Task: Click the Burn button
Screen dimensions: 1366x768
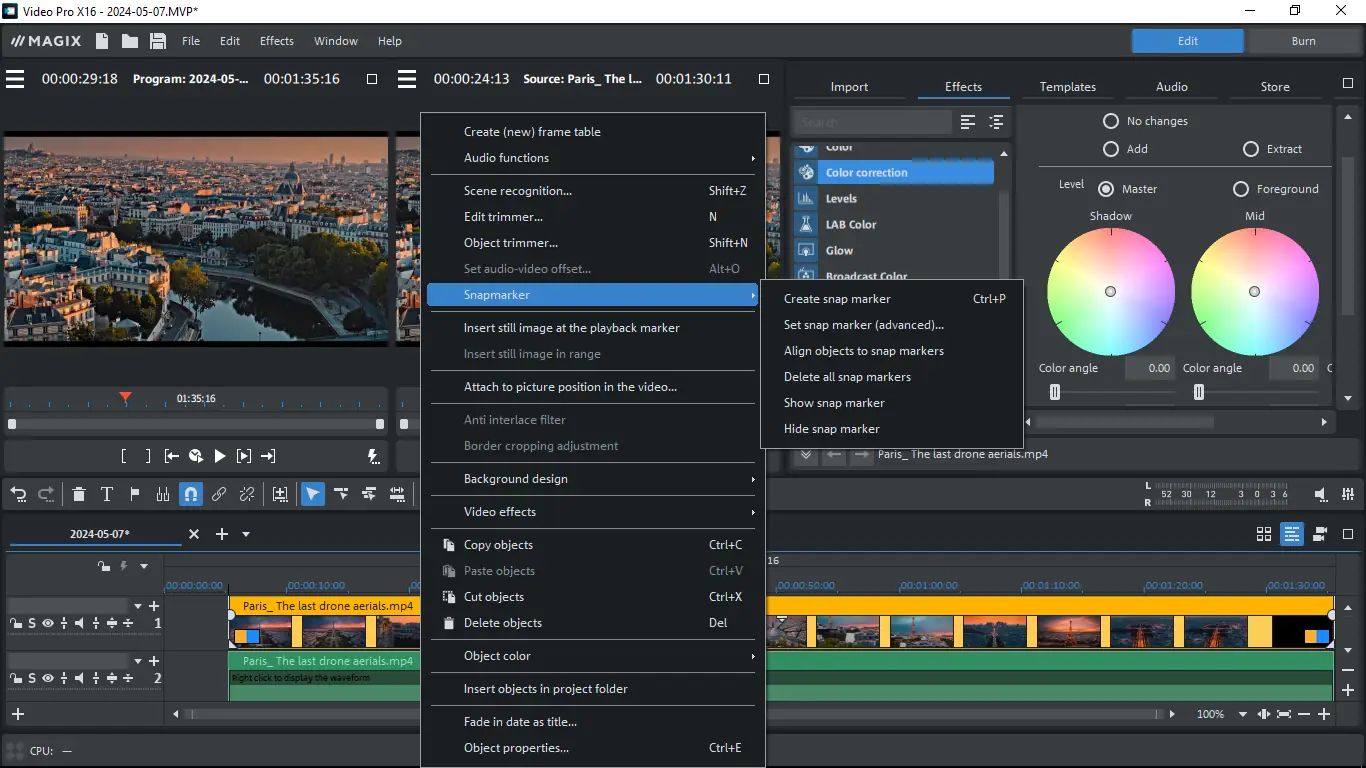Action: [x=1303, y=41]
